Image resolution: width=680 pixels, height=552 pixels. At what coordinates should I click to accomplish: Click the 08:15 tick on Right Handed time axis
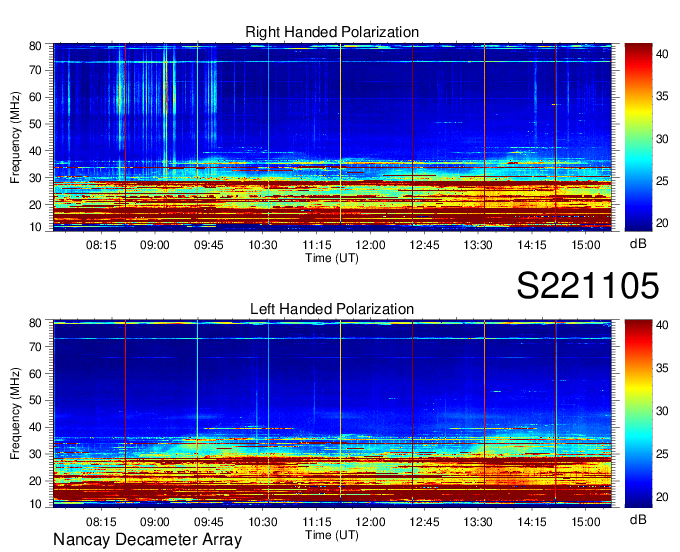[x=101, y=245]
